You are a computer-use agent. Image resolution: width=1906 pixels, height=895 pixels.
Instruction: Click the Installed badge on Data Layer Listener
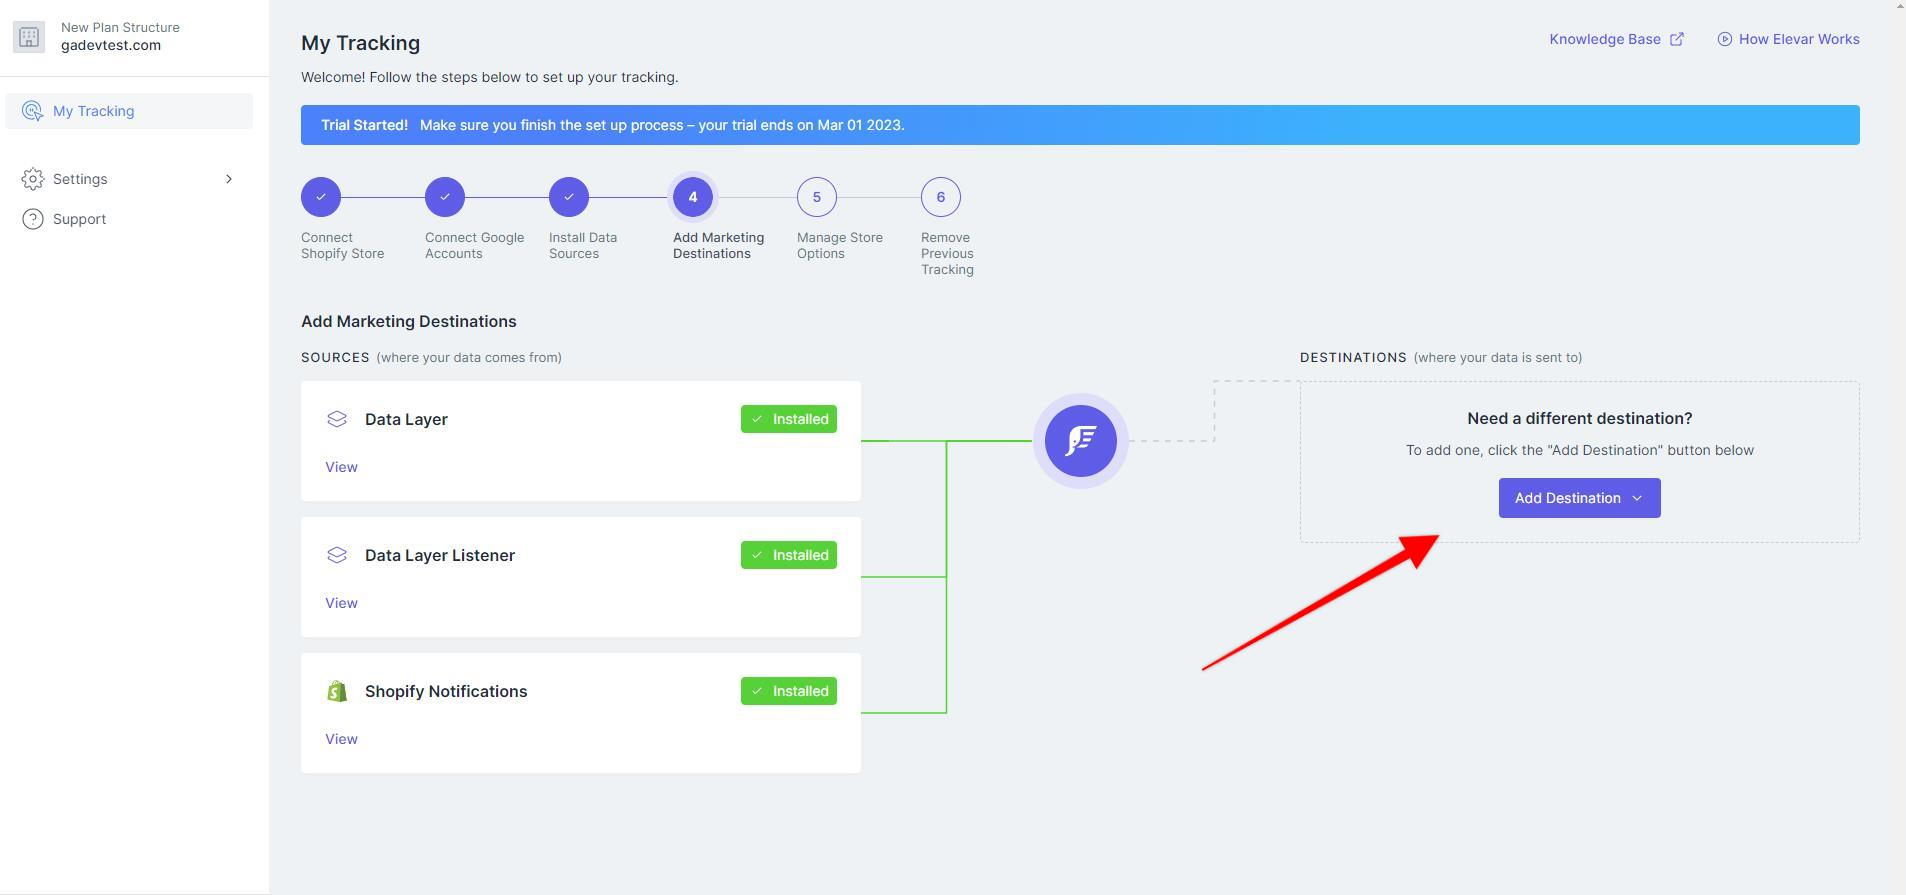pyautogui.click(x=789, y=555)
